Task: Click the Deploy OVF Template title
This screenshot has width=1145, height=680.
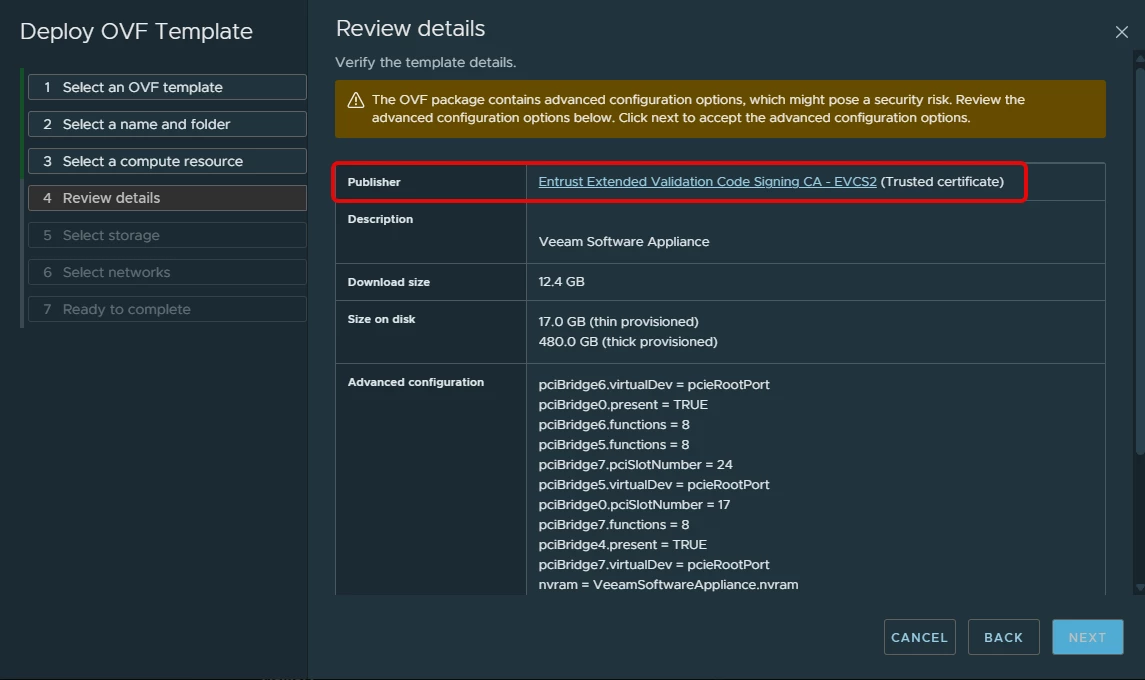Action: (137, 31)
